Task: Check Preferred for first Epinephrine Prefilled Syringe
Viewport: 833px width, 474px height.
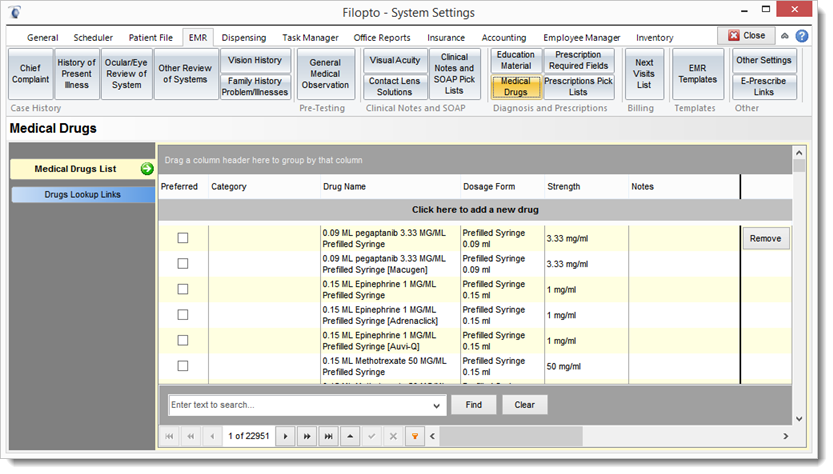Action: point(183,289)
